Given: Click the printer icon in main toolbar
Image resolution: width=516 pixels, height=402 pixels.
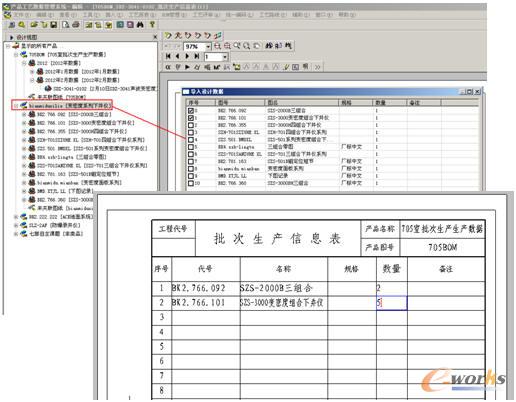Looking at the screenshot, I should click(x=76, y=25).
